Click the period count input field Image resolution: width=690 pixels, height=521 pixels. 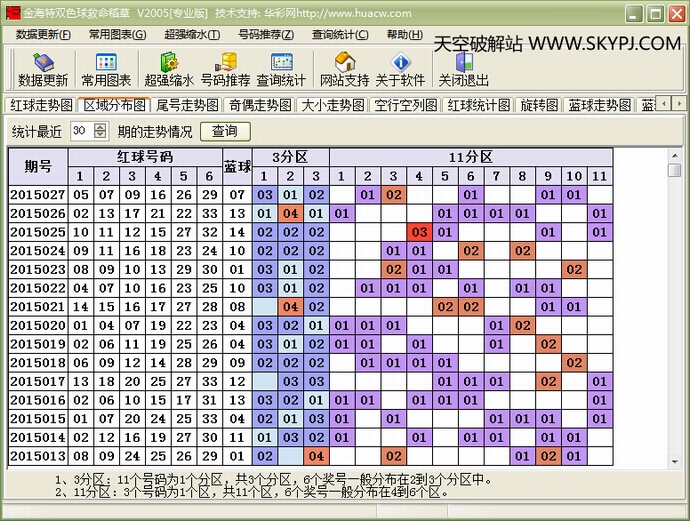click(x=81, y=131)
